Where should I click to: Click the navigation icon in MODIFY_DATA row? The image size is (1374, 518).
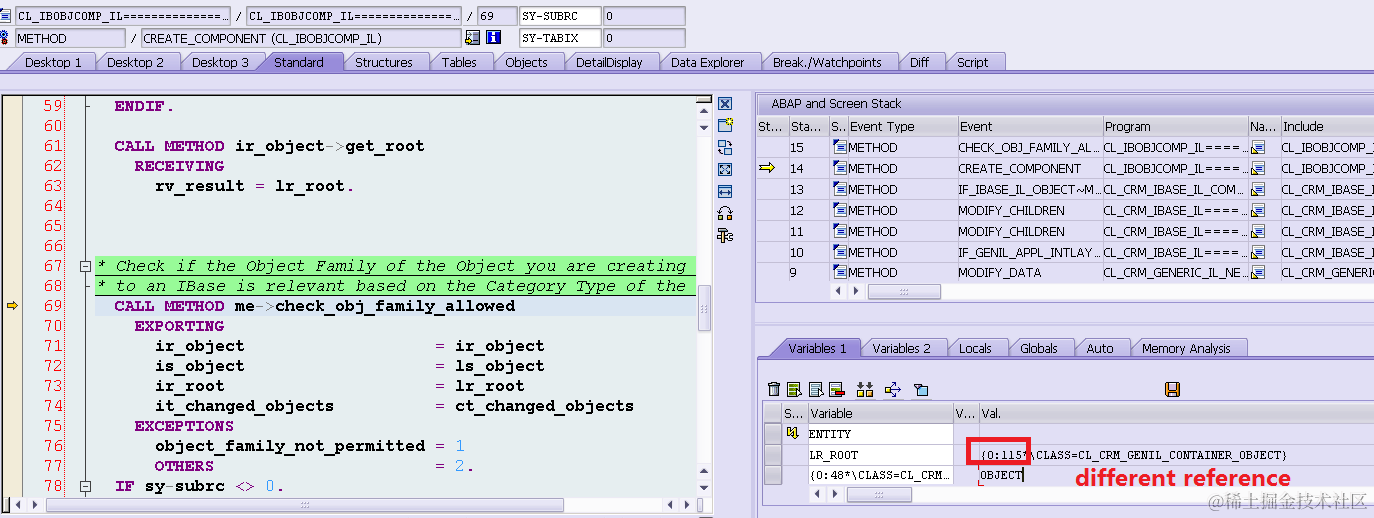coord(1259,272)
